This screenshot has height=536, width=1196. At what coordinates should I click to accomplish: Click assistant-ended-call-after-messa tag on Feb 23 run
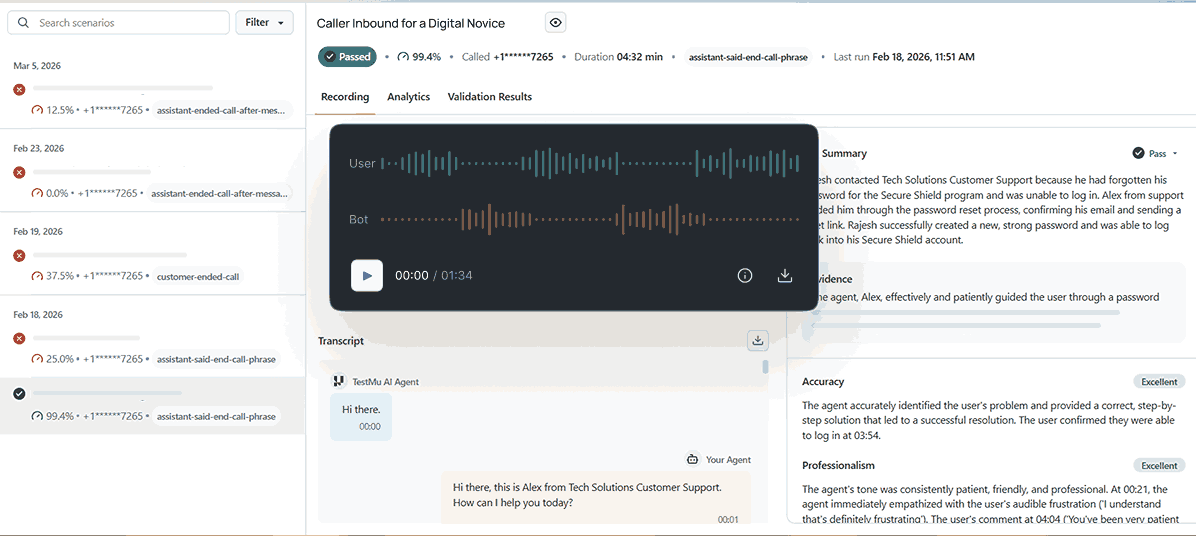(x=219, y=194)
